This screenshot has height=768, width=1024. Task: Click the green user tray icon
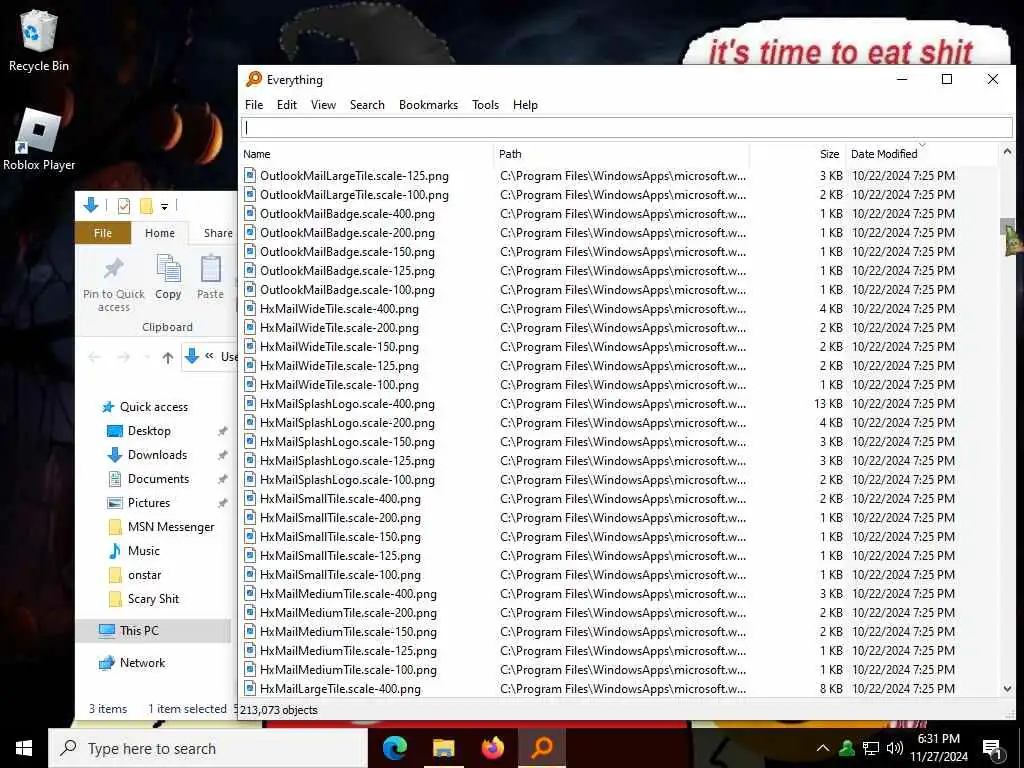coord(847,748)
